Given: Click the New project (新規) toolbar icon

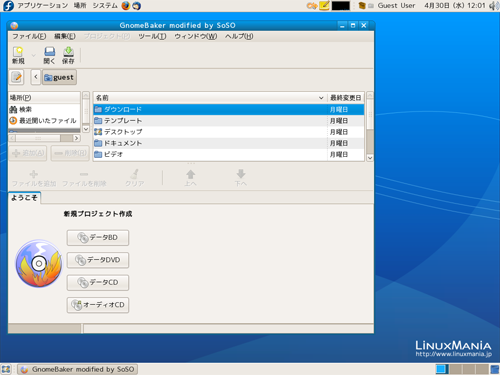Looking at the screenshot, I should (x=18, y=55).
